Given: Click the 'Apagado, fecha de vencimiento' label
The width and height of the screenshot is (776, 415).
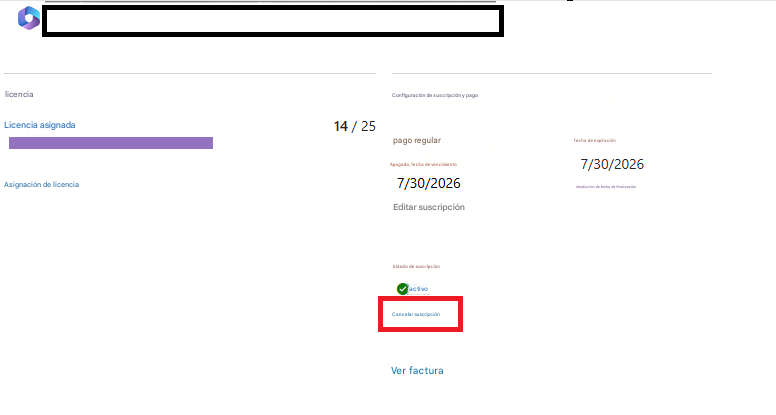Looking at the screenshot, I should tap(423, 164).
